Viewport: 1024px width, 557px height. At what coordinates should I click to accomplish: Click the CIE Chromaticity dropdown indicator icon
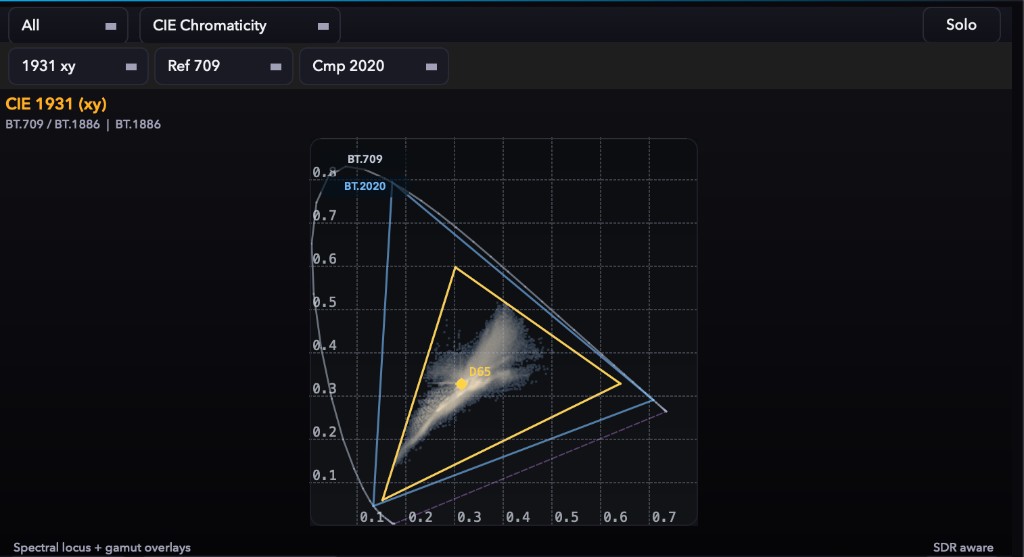323,26
